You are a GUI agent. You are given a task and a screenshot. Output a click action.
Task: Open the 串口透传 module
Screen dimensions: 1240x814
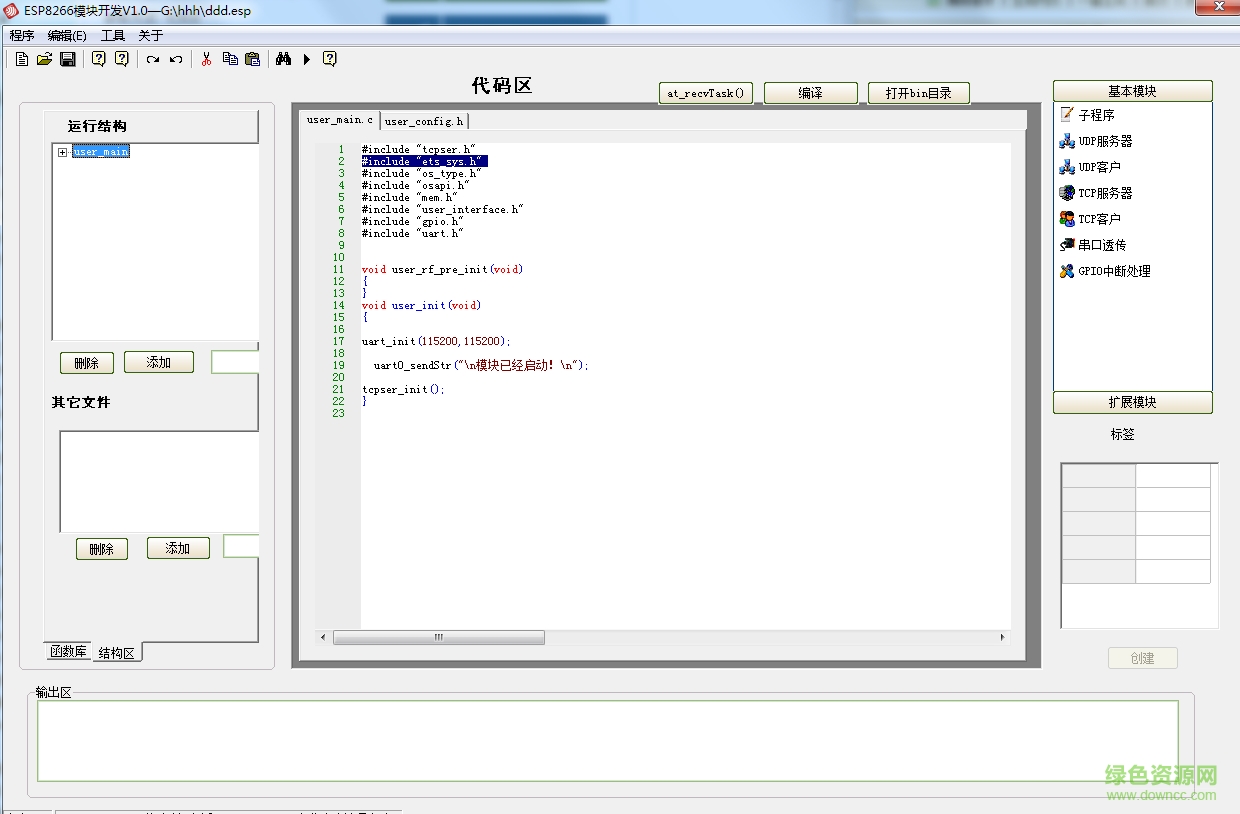pos(1098,244)
